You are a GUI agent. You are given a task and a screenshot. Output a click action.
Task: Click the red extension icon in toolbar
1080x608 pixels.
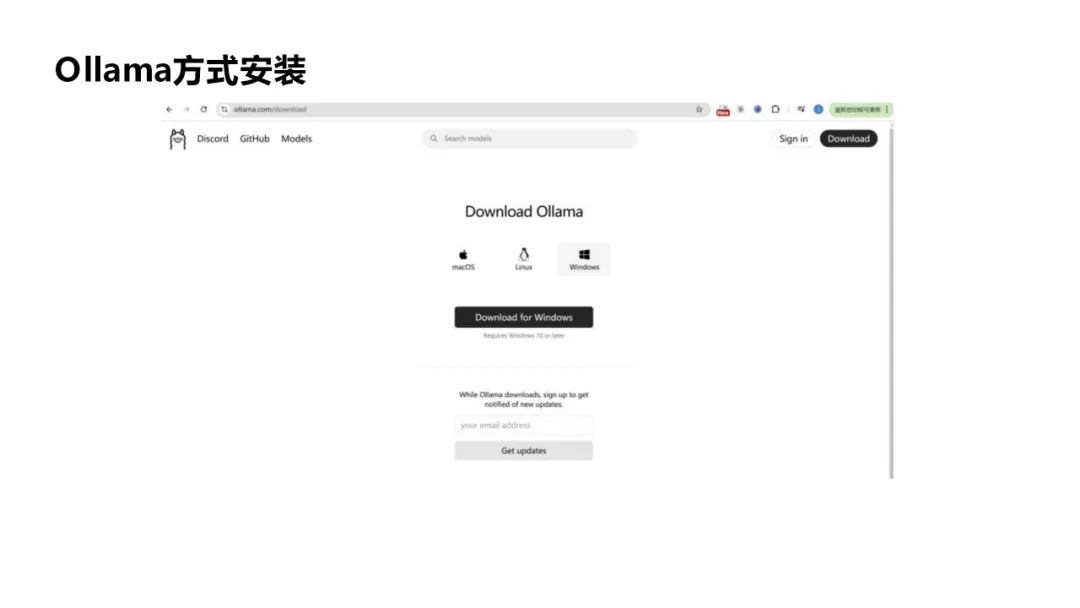[x=723, y=110]
